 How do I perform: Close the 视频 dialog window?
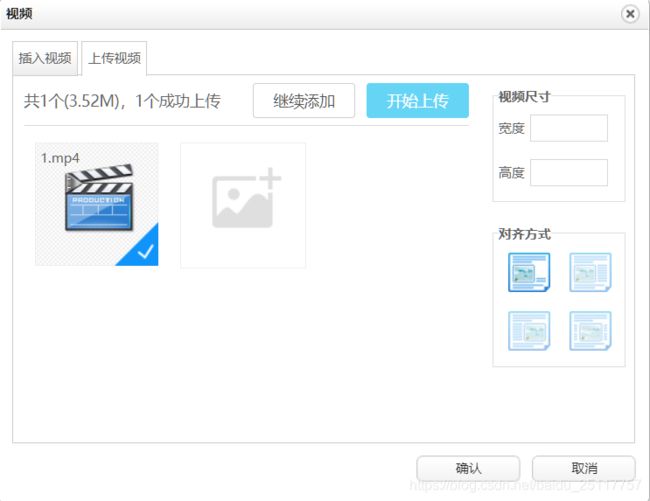click(630, 14)
